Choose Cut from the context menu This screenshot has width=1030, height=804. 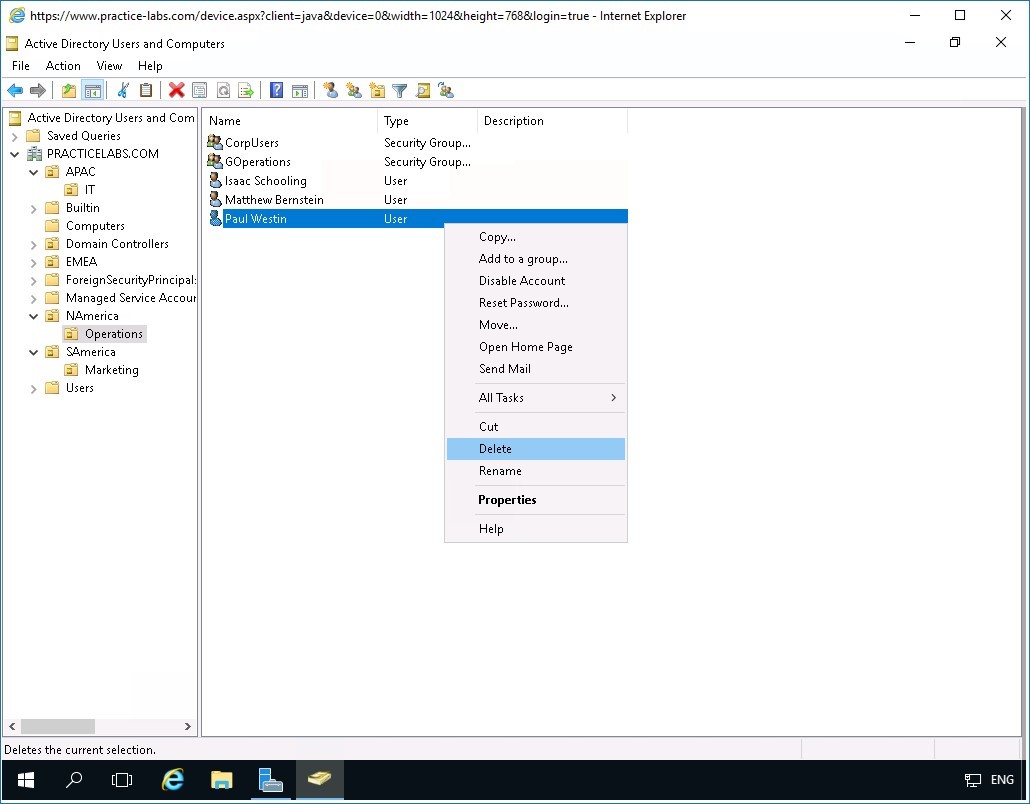pyautogui.click(x=535, y=426)
